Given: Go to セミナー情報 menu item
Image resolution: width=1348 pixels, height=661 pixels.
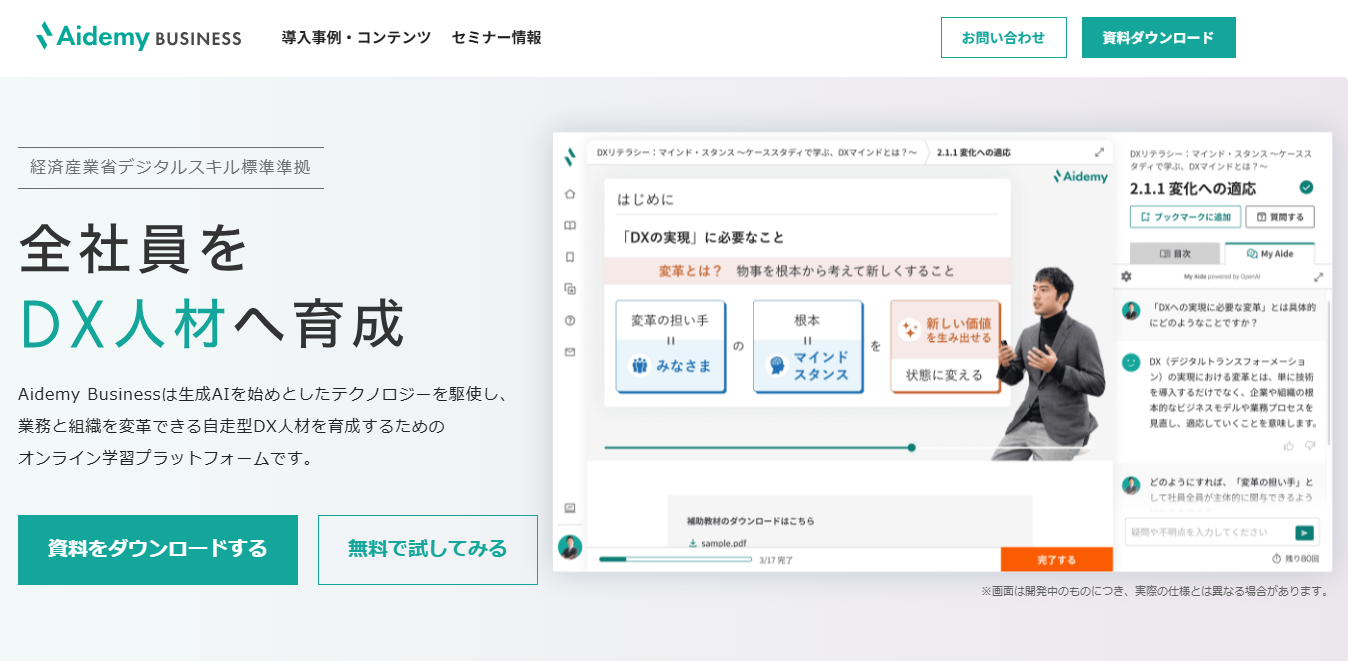Looking at the screenshot, I should pyautogui.click(x=496, y=38).
